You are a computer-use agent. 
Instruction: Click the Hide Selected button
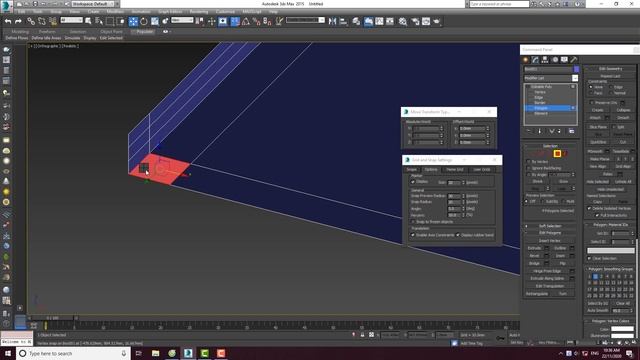click(598, 182)
